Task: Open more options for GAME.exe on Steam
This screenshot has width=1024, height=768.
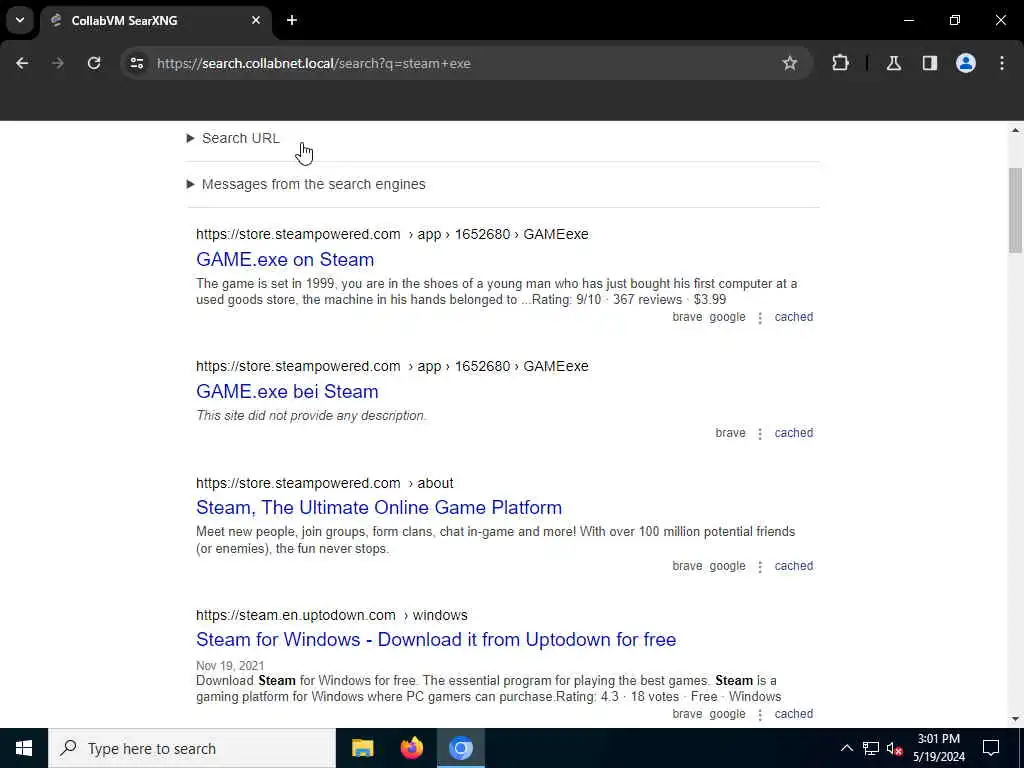Action: point(760,318)
